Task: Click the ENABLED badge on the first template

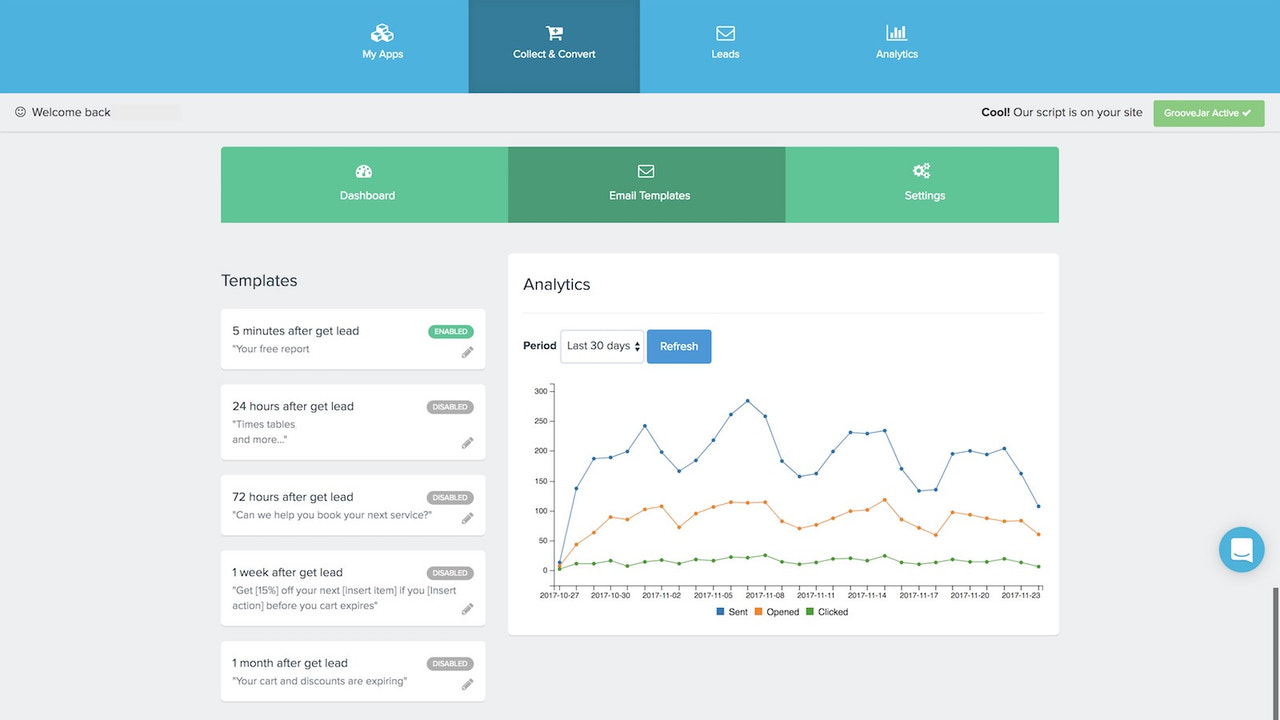Action: [450, 331]
